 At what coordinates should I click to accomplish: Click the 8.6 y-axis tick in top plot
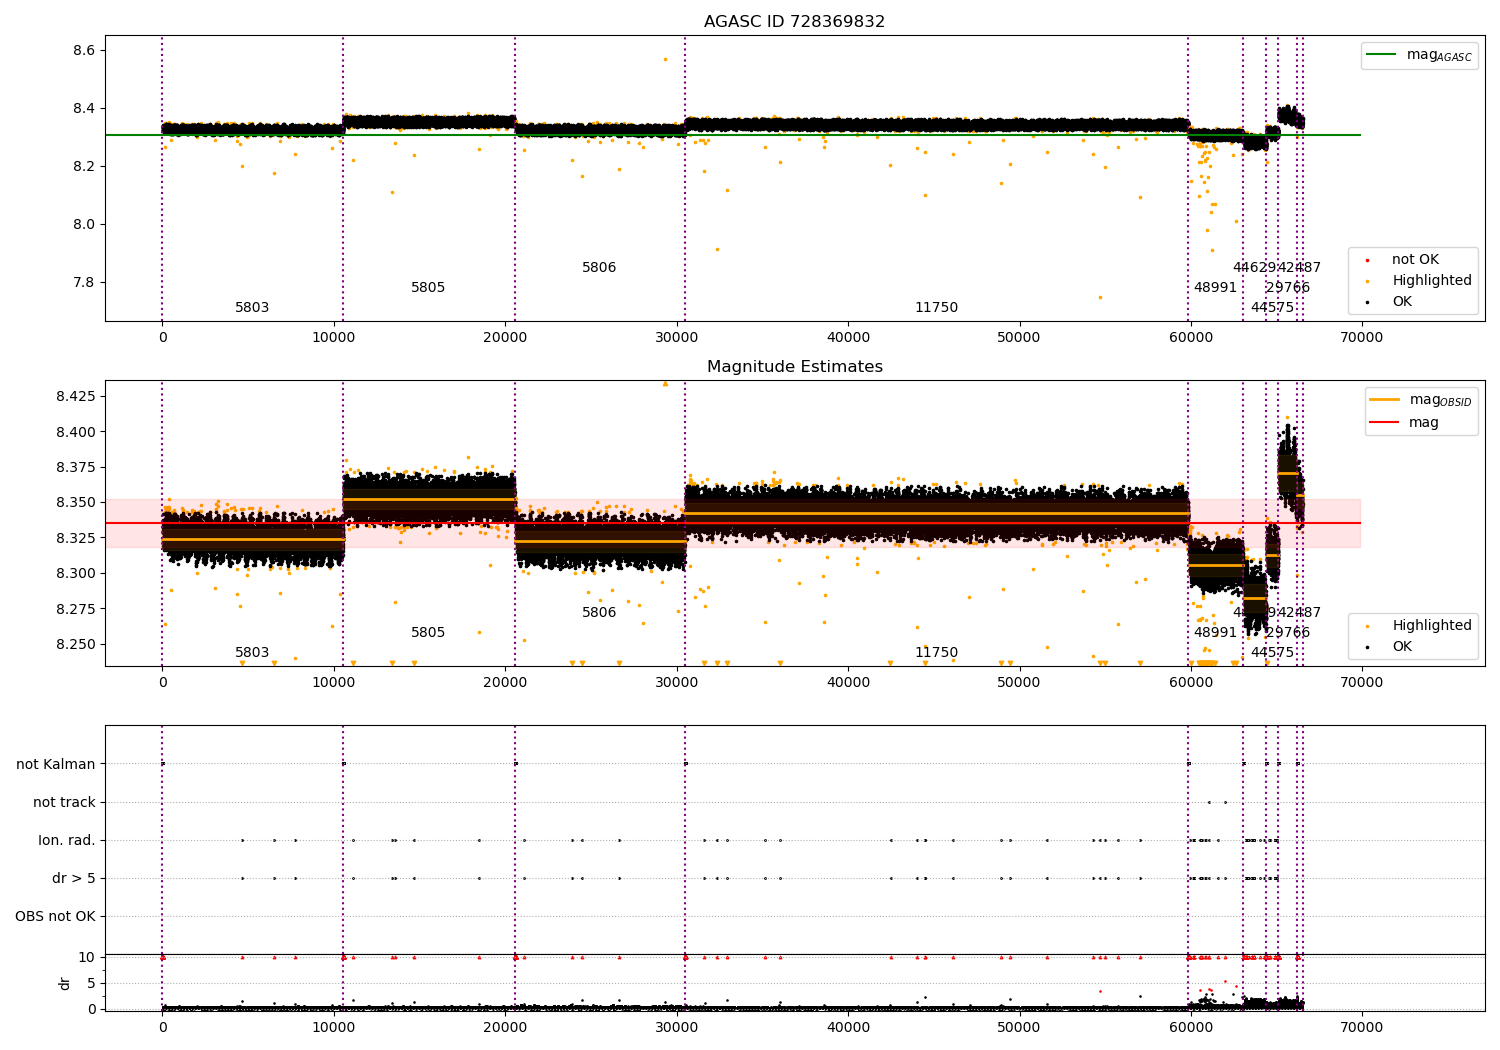84,50
